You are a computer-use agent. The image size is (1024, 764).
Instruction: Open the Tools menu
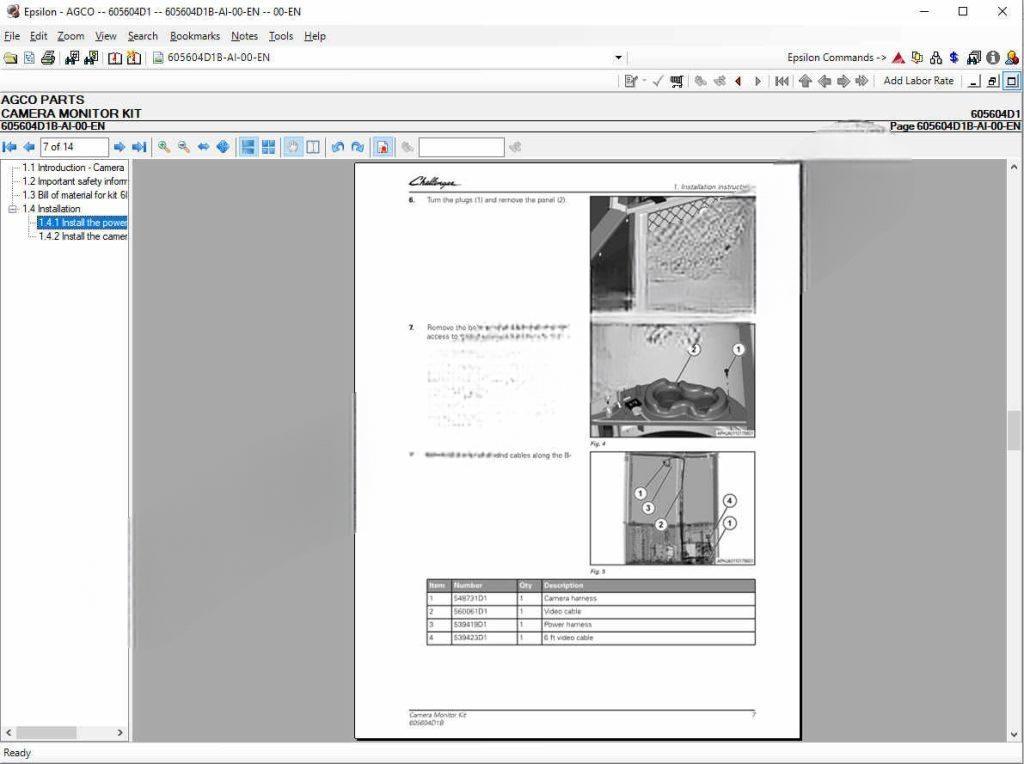tap(280, 35)
